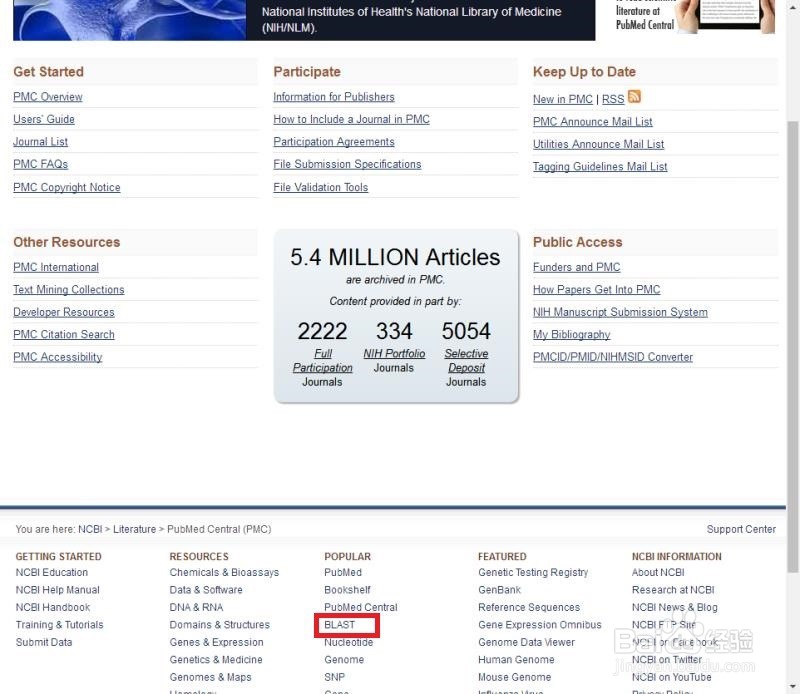Open Participation Agreements link
The image size is (800, 694).
click(x=334, y=142)
